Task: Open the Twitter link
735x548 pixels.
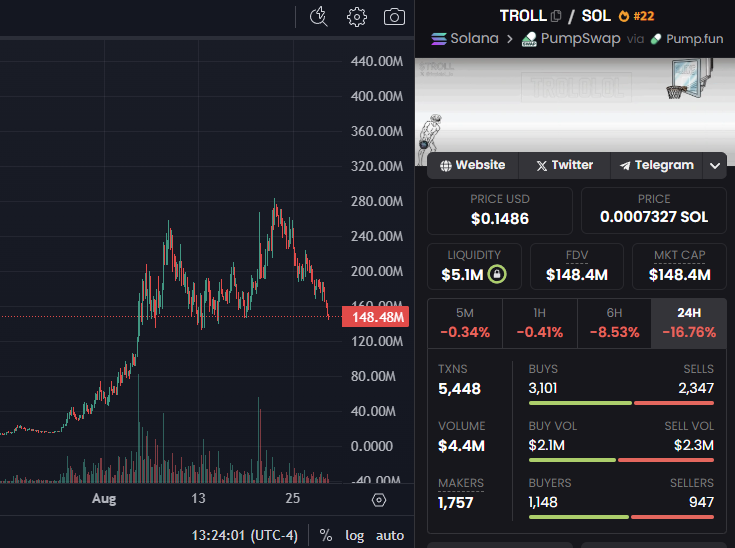Action: [564, 165]
